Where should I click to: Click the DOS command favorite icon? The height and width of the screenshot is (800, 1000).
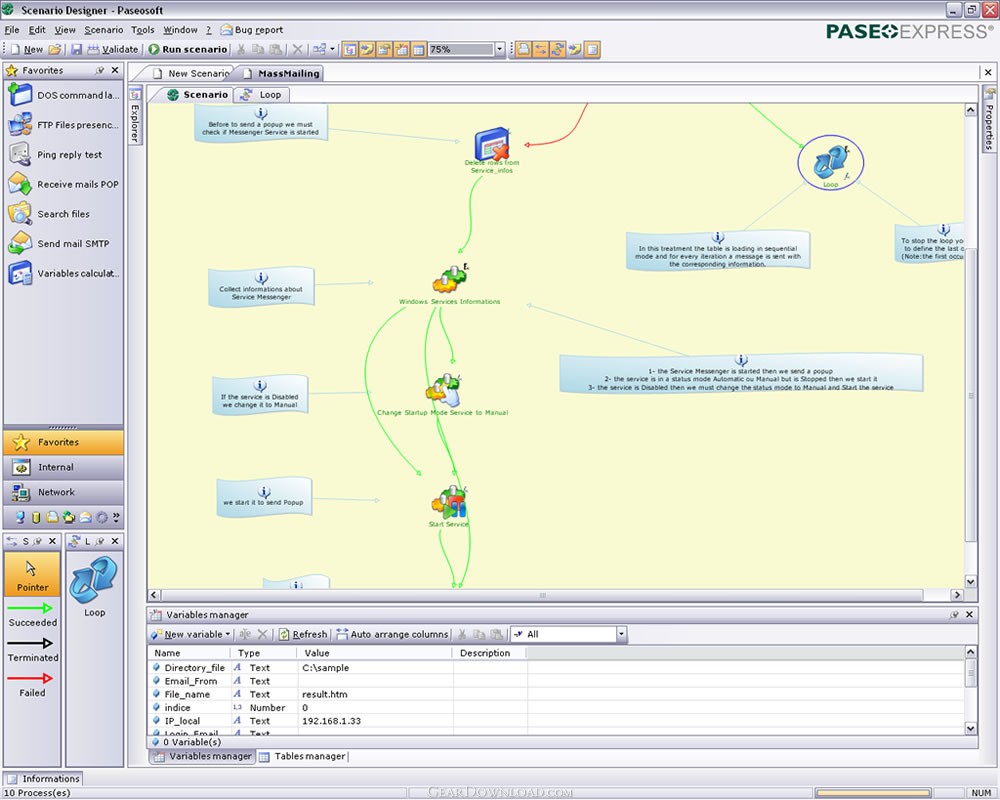(x=20, y=95)
